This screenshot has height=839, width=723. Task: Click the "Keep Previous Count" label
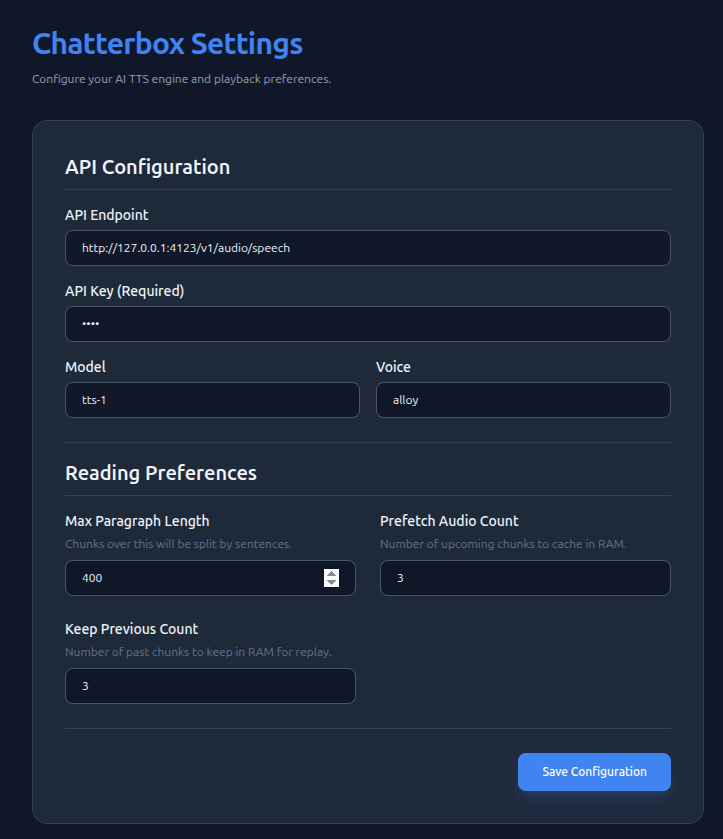(x=132, y=629)
